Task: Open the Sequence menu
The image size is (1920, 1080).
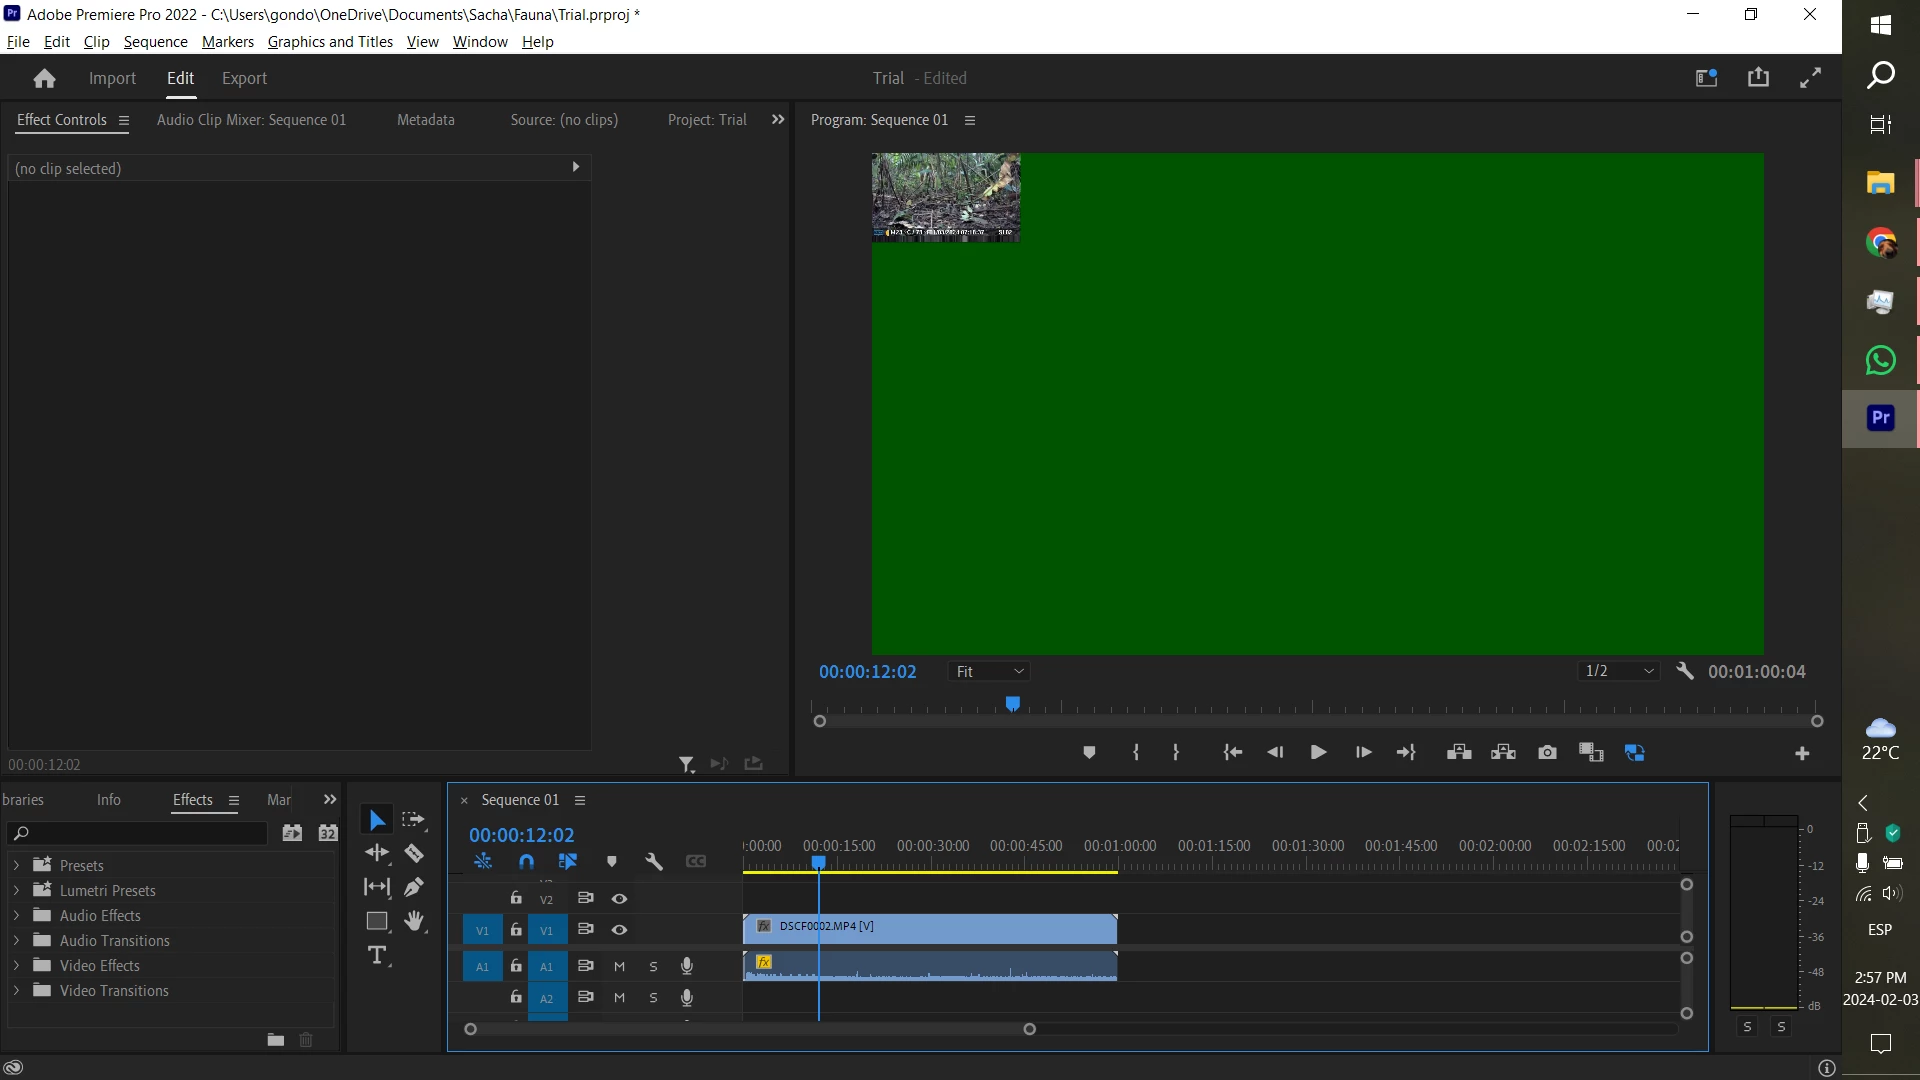Action: pos(155,42)
